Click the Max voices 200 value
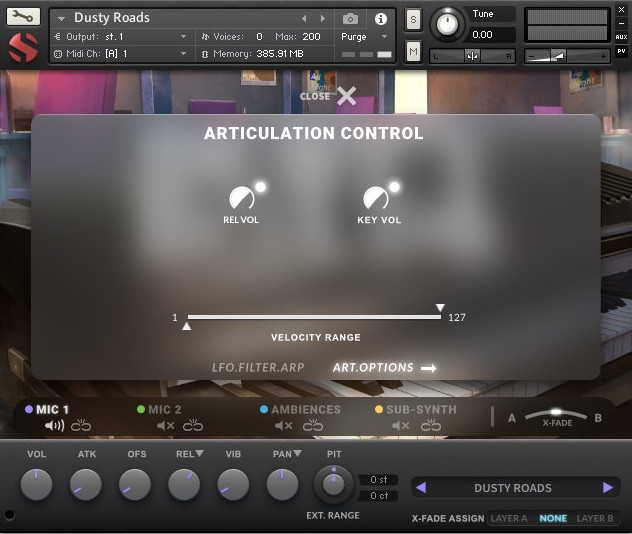Screen dimensions: 632x534 click(311, 37)
